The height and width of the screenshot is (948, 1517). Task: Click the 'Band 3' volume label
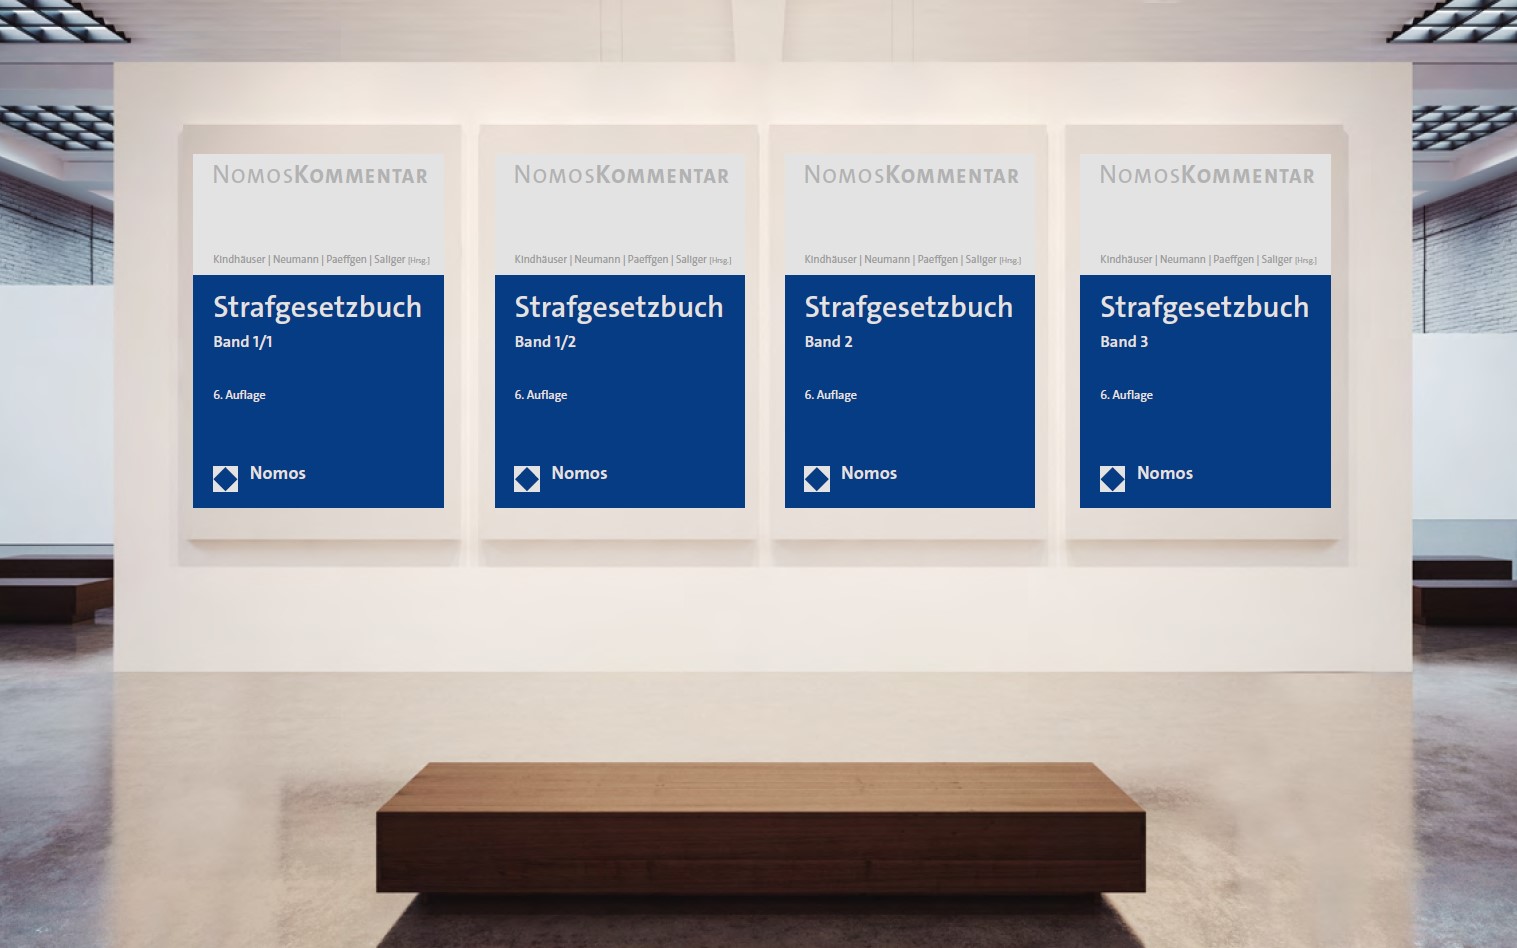[x=1124, y=342]
